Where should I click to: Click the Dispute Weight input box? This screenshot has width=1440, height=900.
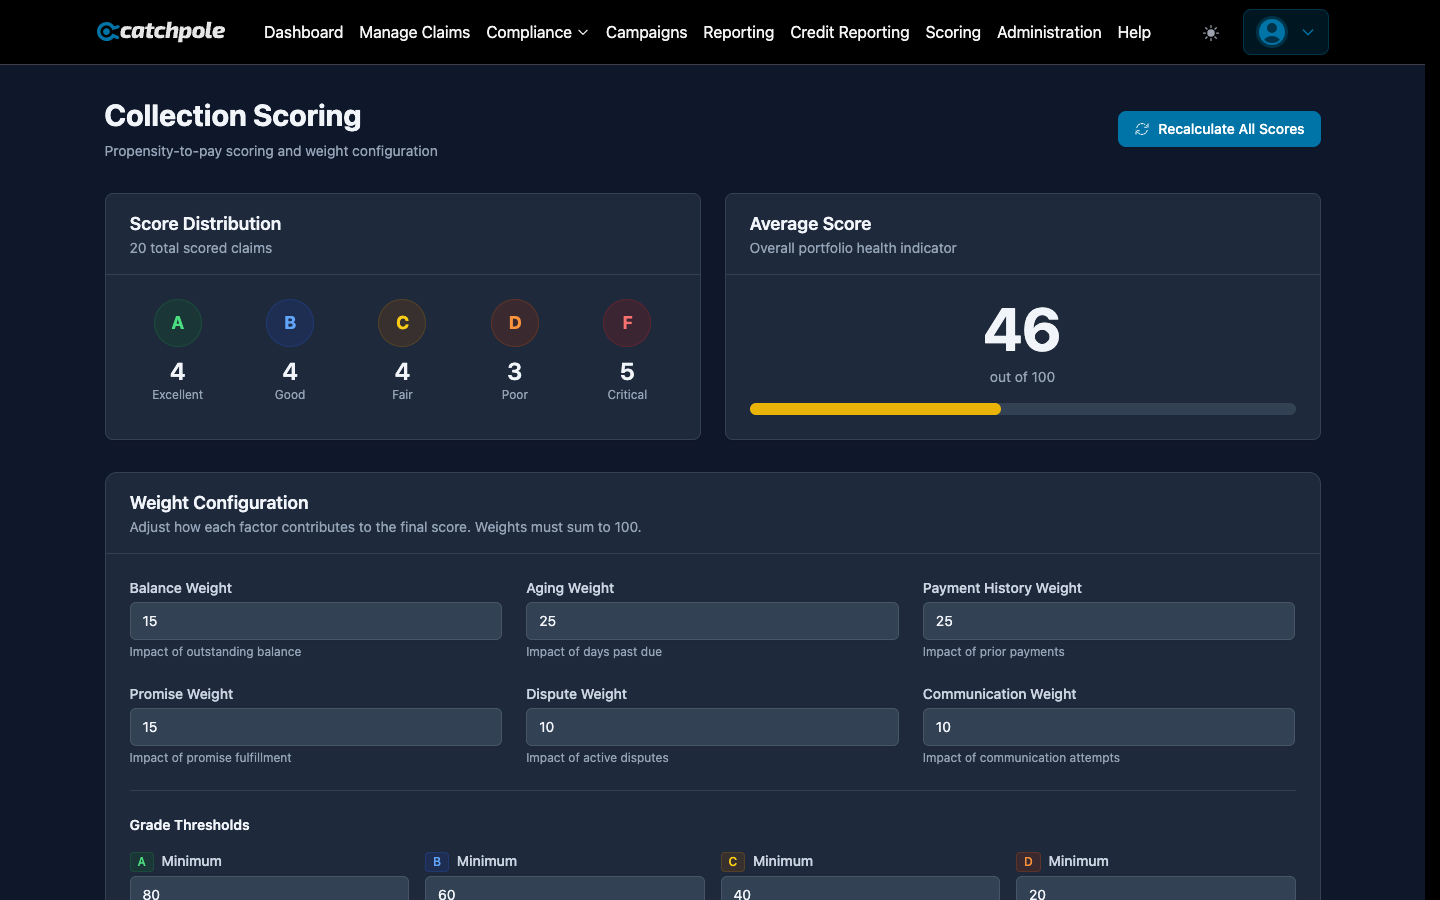tap(712, 727)
